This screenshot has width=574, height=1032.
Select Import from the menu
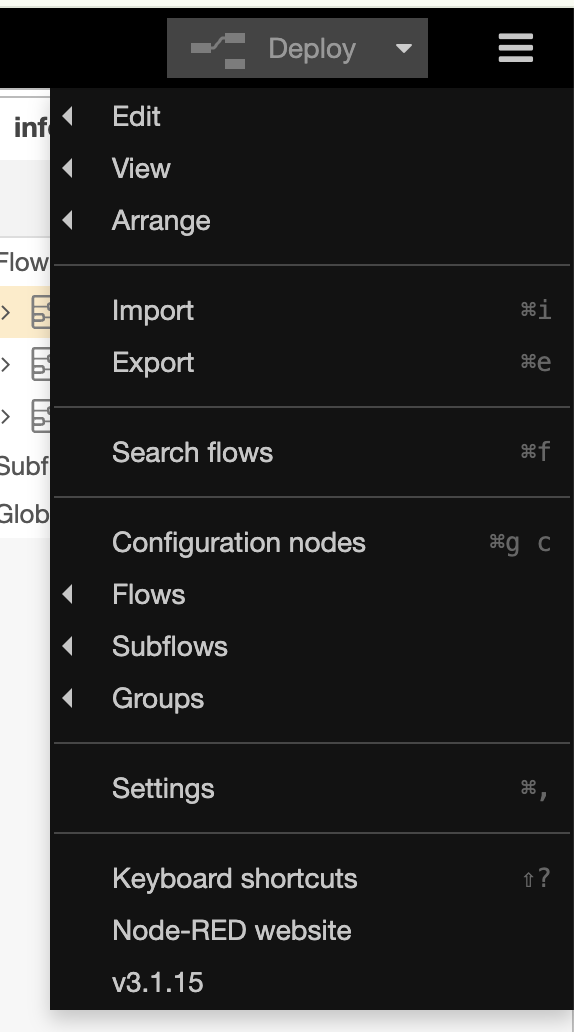(x=311, y=310)
